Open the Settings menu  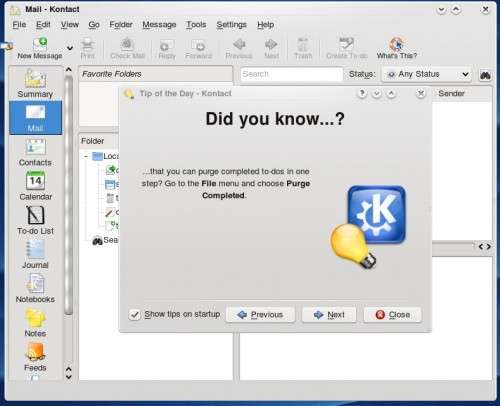[231, 25]
